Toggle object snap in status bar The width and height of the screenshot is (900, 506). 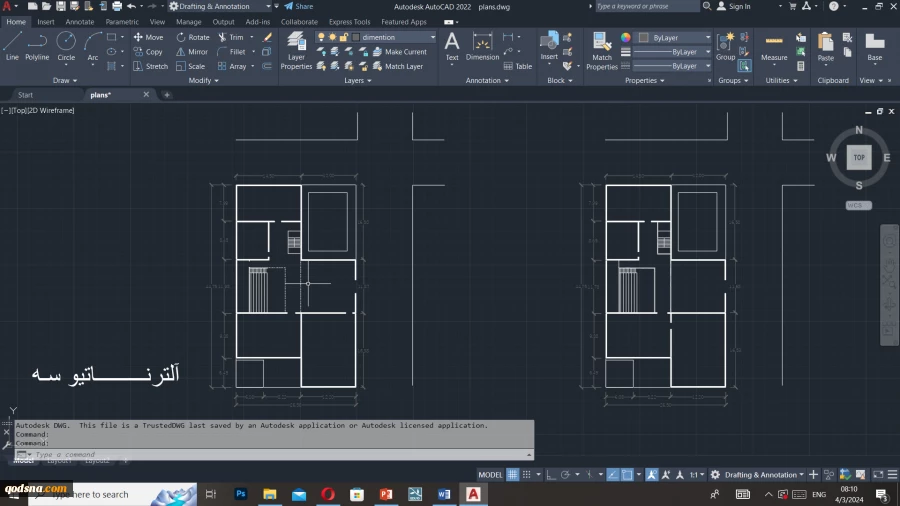(x=627, y=474)
